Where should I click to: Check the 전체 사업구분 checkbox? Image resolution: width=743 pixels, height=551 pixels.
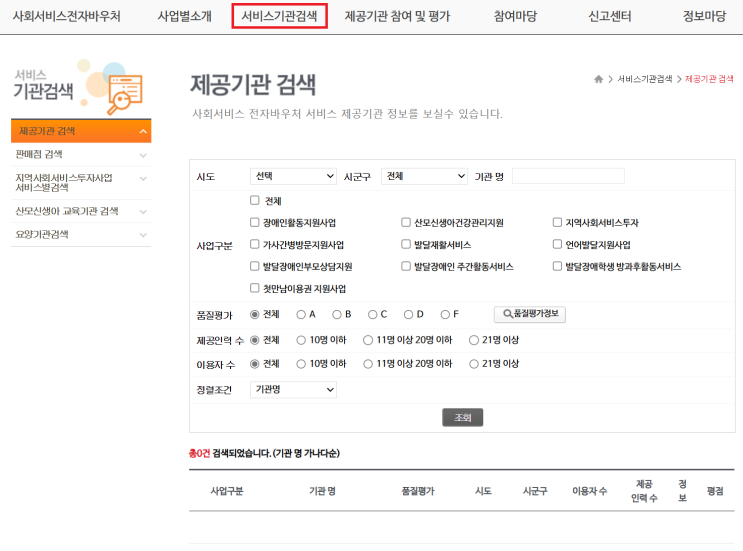point(255,200)
